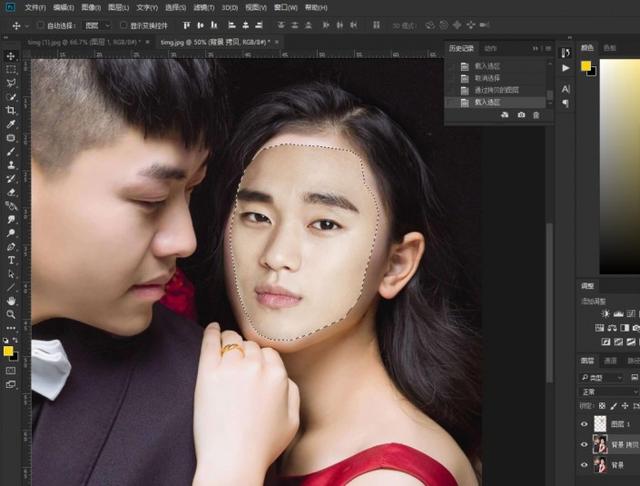Select the Pen tool
Viewport: 640px width, 486px height.
pos(11,247)
